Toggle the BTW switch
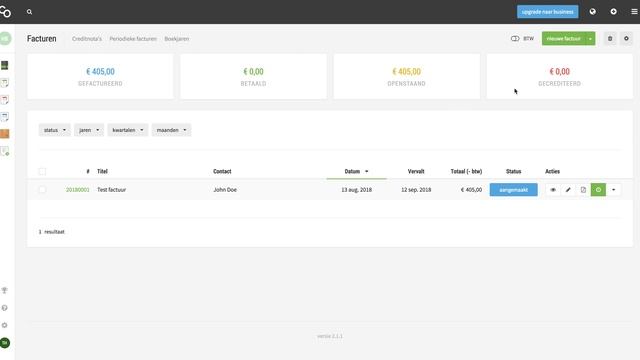 (x=515, y=39)
